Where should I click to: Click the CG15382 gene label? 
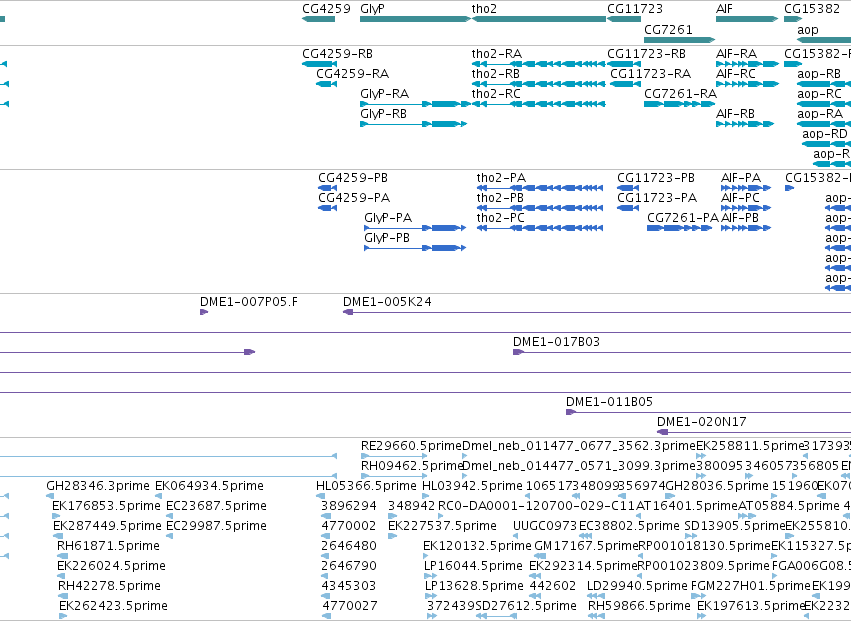[812, 9]
